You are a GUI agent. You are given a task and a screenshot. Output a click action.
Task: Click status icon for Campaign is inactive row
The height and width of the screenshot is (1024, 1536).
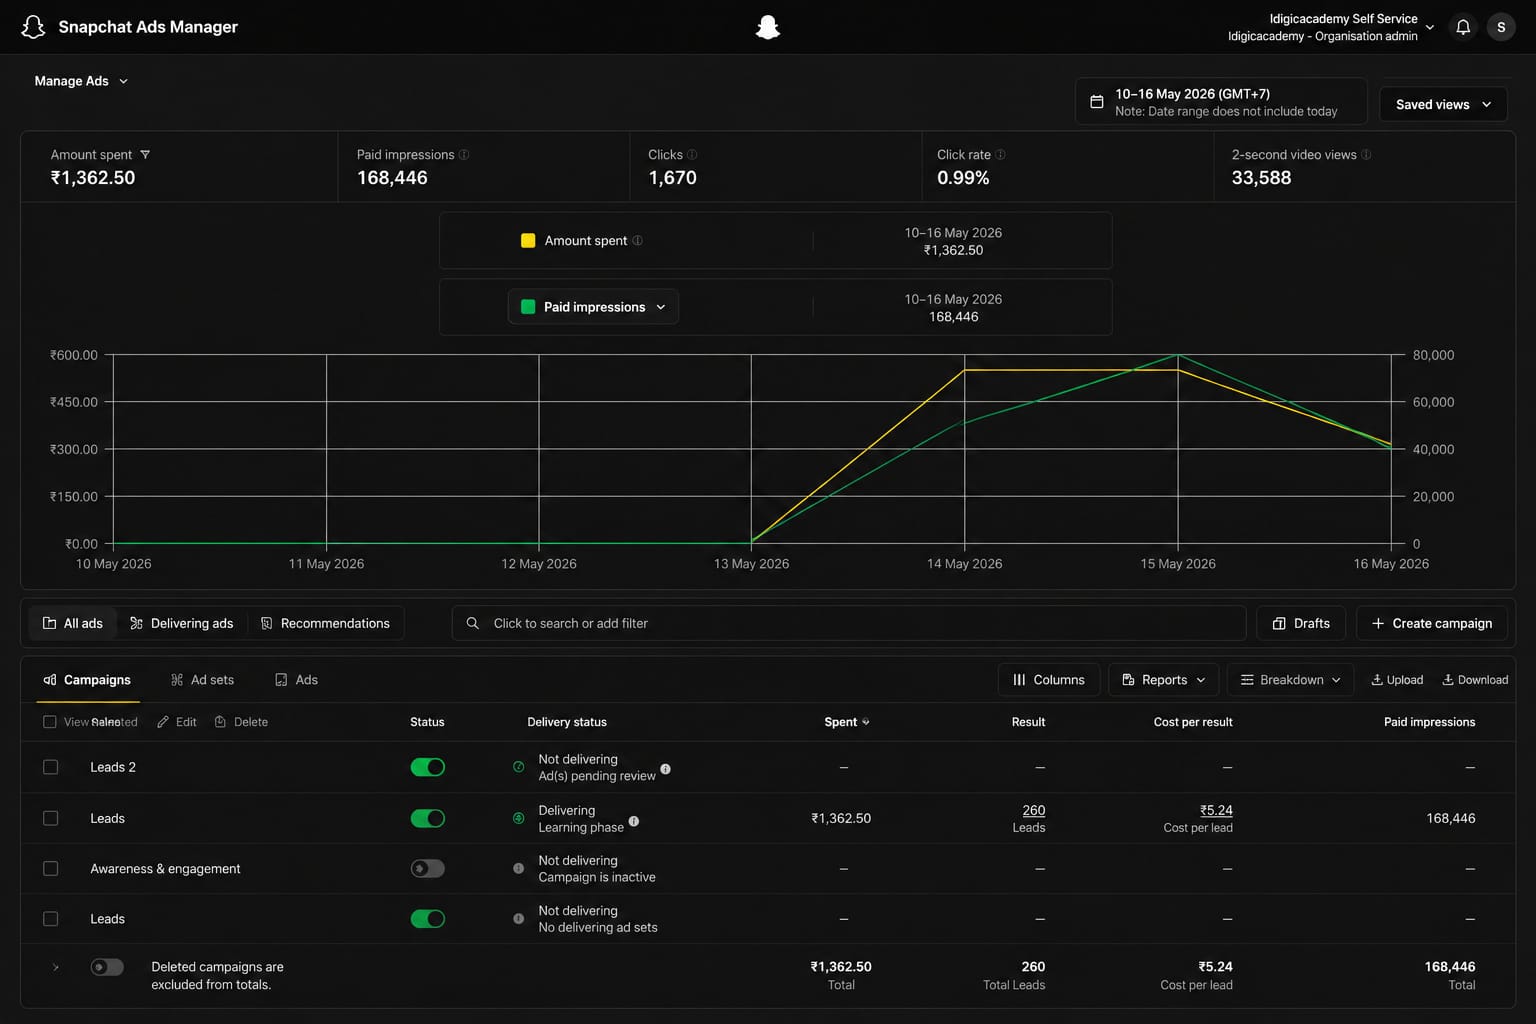tap(518, 868)
